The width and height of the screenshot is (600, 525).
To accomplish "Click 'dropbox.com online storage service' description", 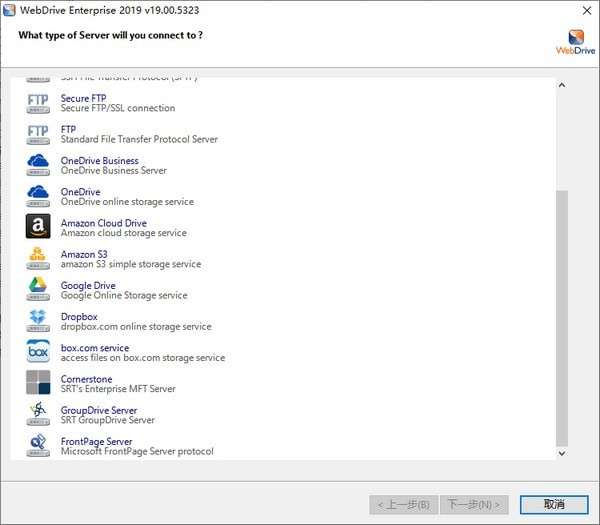I will (x=136, y=326).
